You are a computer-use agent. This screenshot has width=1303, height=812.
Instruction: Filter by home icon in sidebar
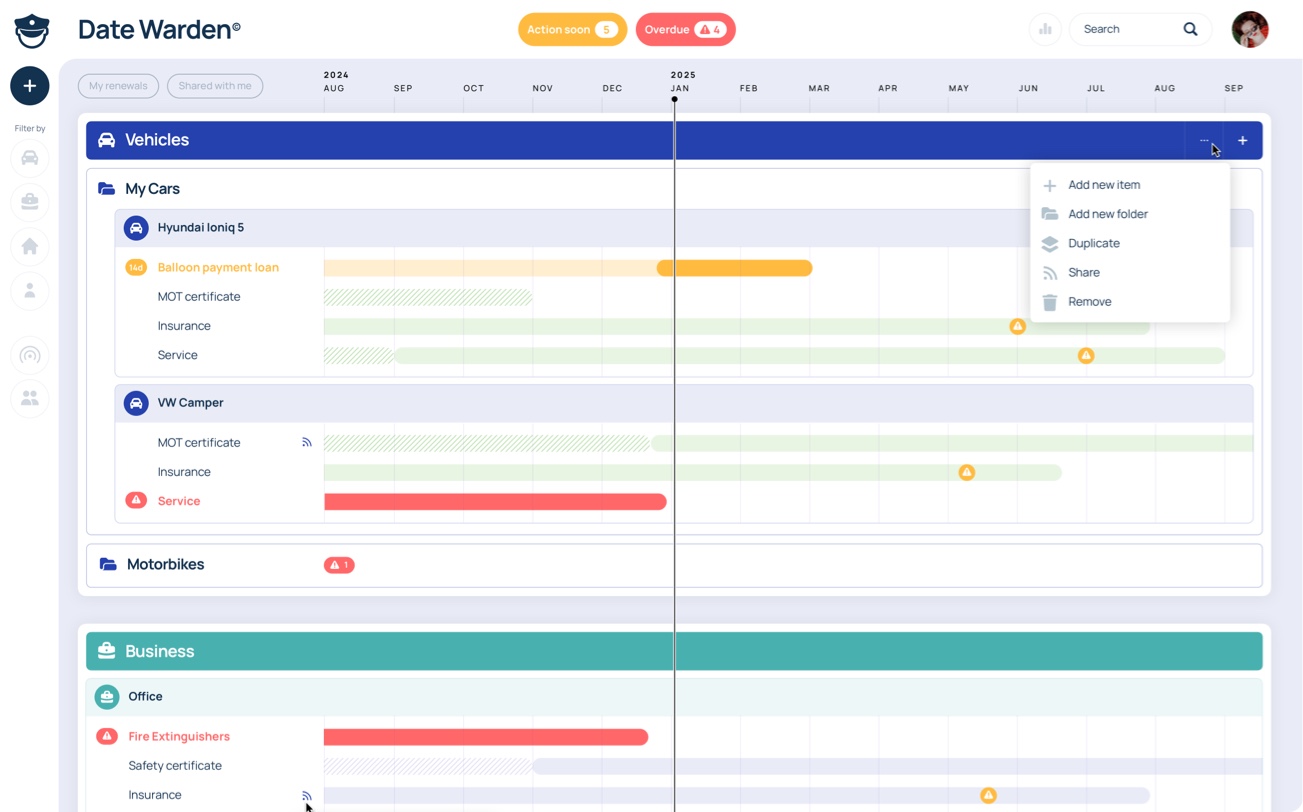tap(30, 246)
